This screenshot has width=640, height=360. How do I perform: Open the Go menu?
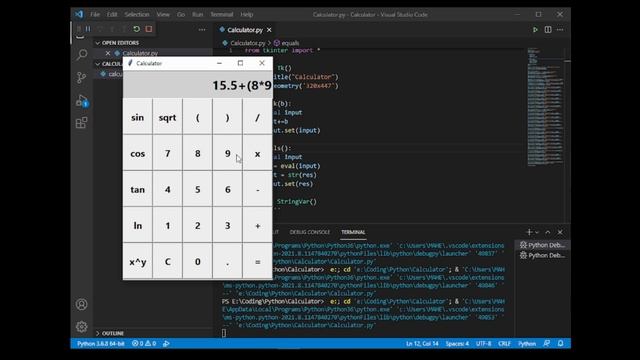point(181,14)
